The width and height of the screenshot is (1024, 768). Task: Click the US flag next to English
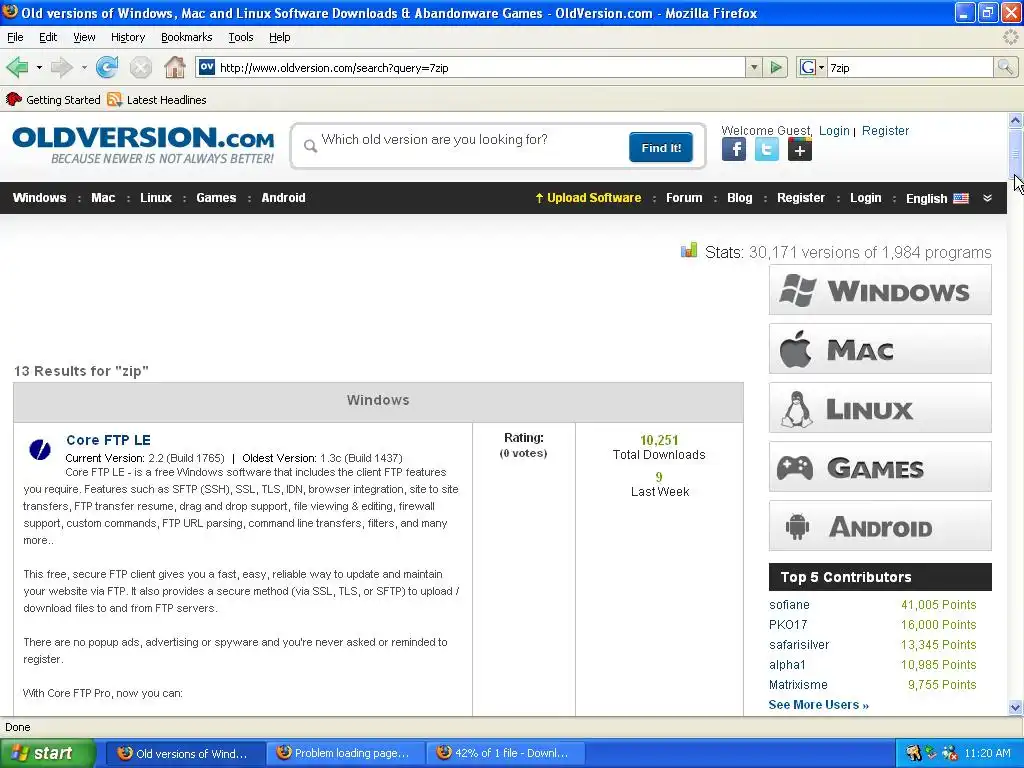pyautogui.click(x=961, y=199)
